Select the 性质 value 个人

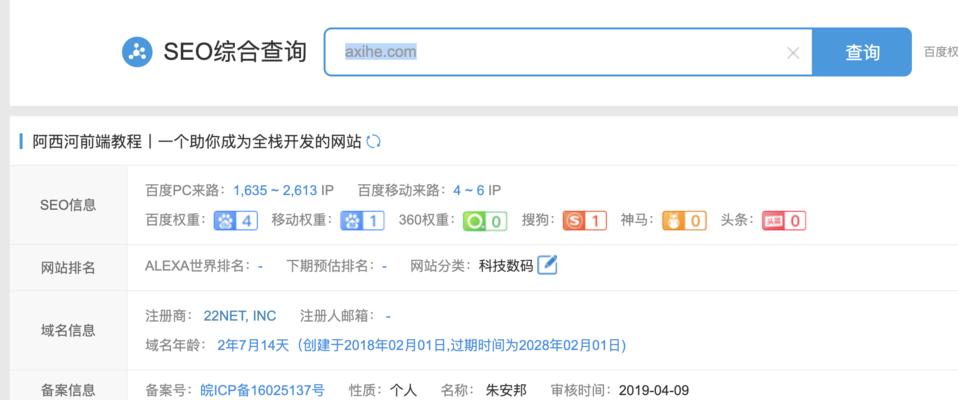click(403, 390)
